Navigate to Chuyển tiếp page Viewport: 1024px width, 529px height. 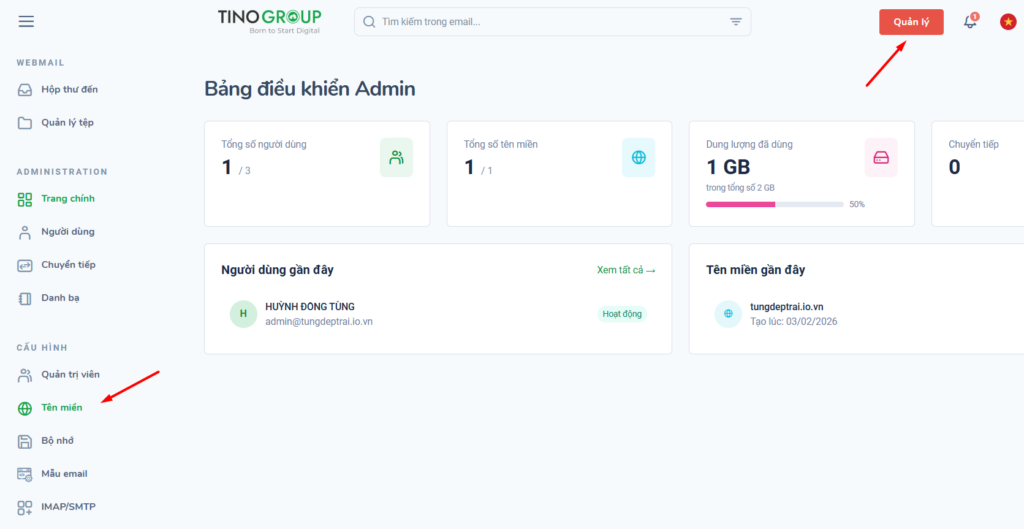[68, 265]
